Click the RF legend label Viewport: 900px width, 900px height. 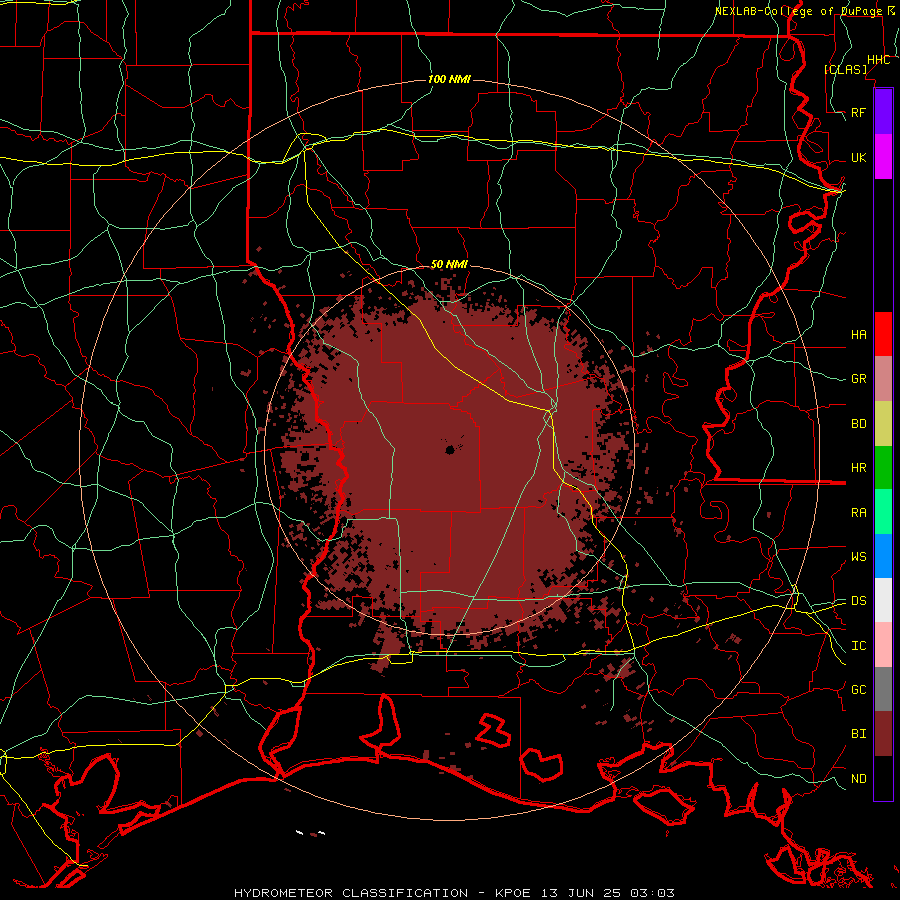[x=859, y=112]
